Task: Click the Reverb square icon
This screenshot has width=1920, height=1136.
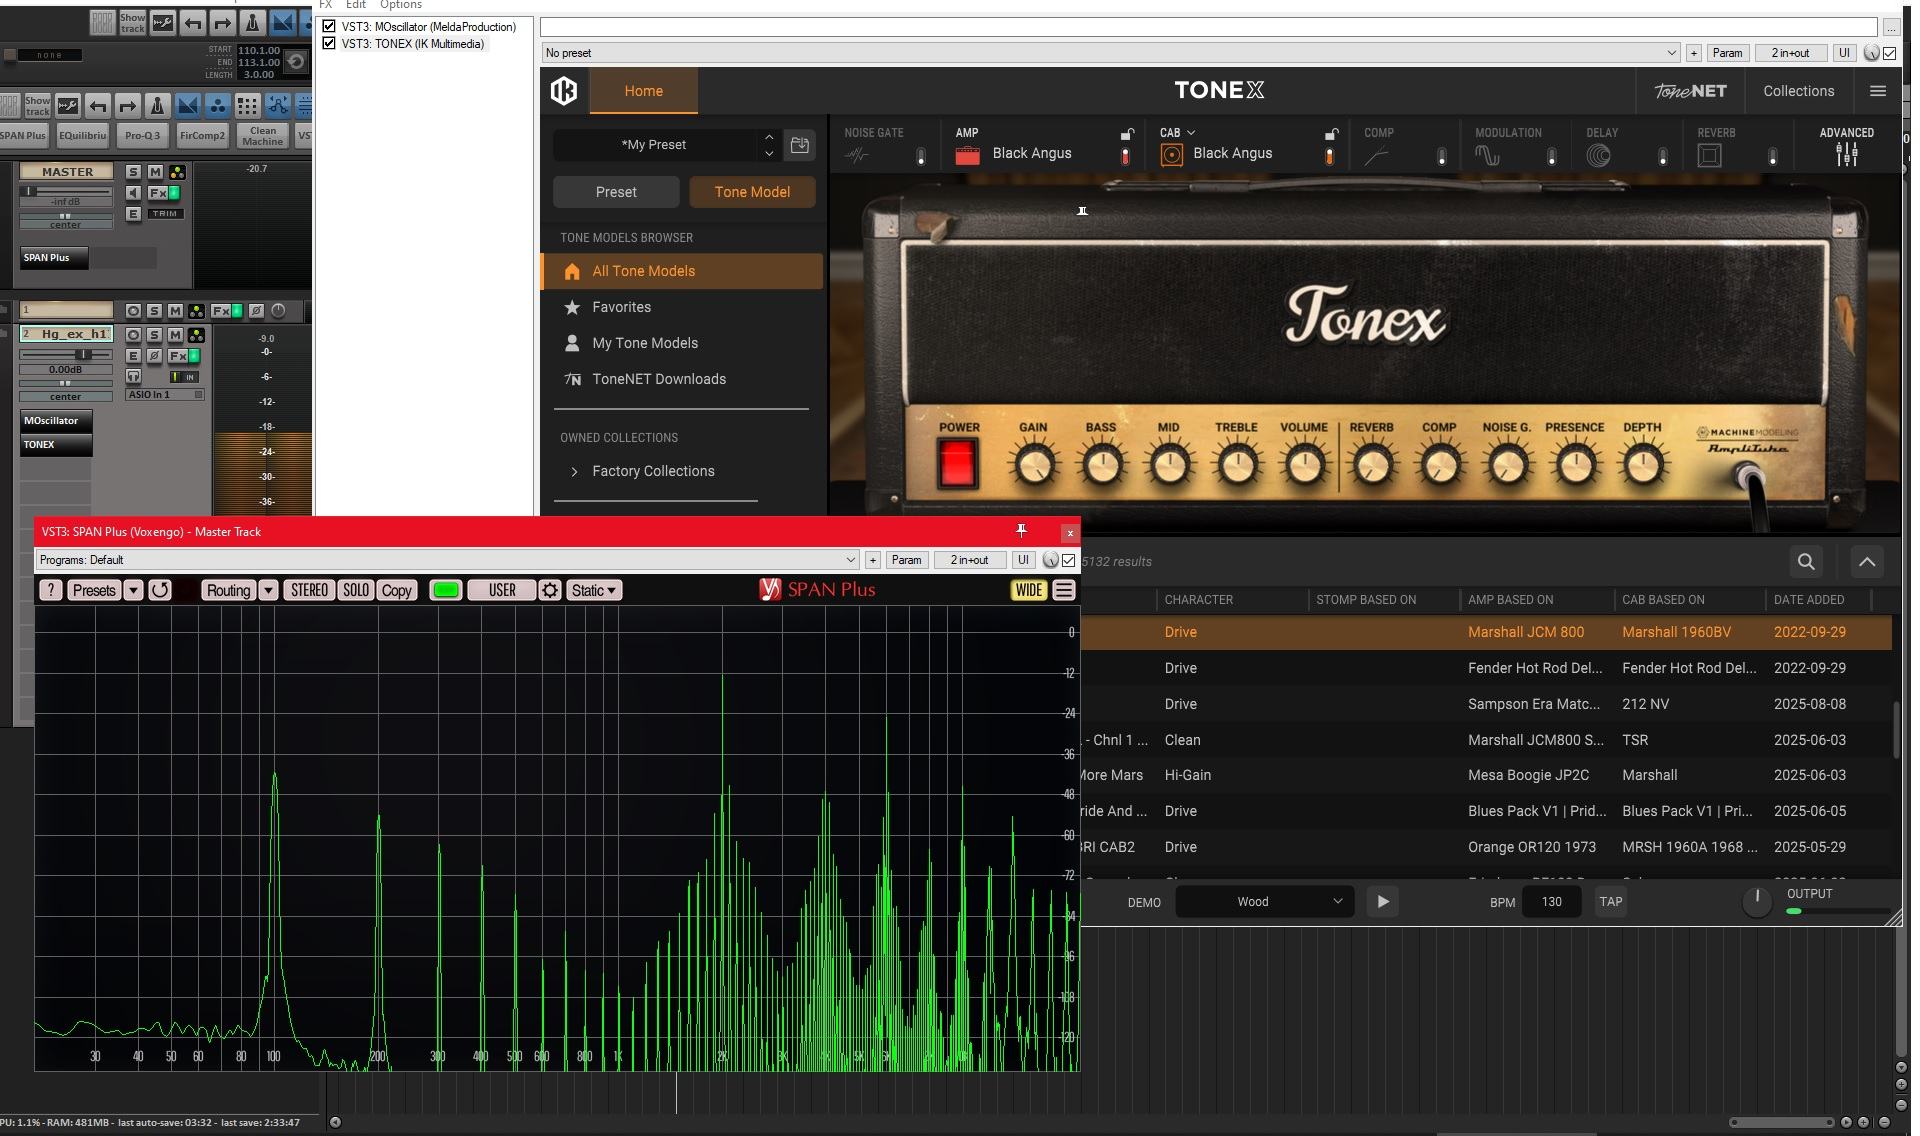Action: [1709, 155]
